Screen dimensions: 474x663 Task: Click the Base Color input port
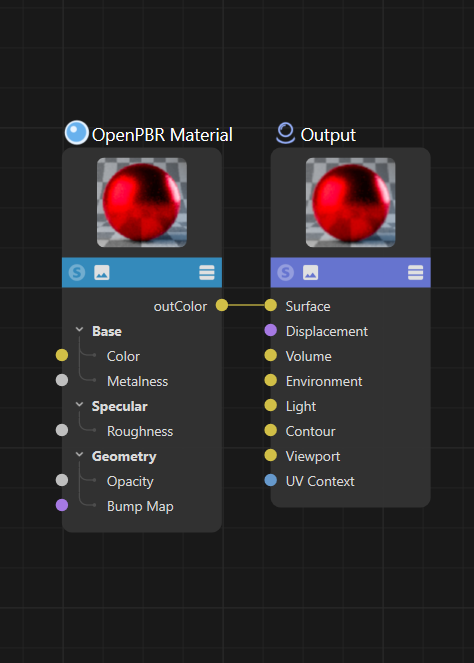[x=62, y=355]
